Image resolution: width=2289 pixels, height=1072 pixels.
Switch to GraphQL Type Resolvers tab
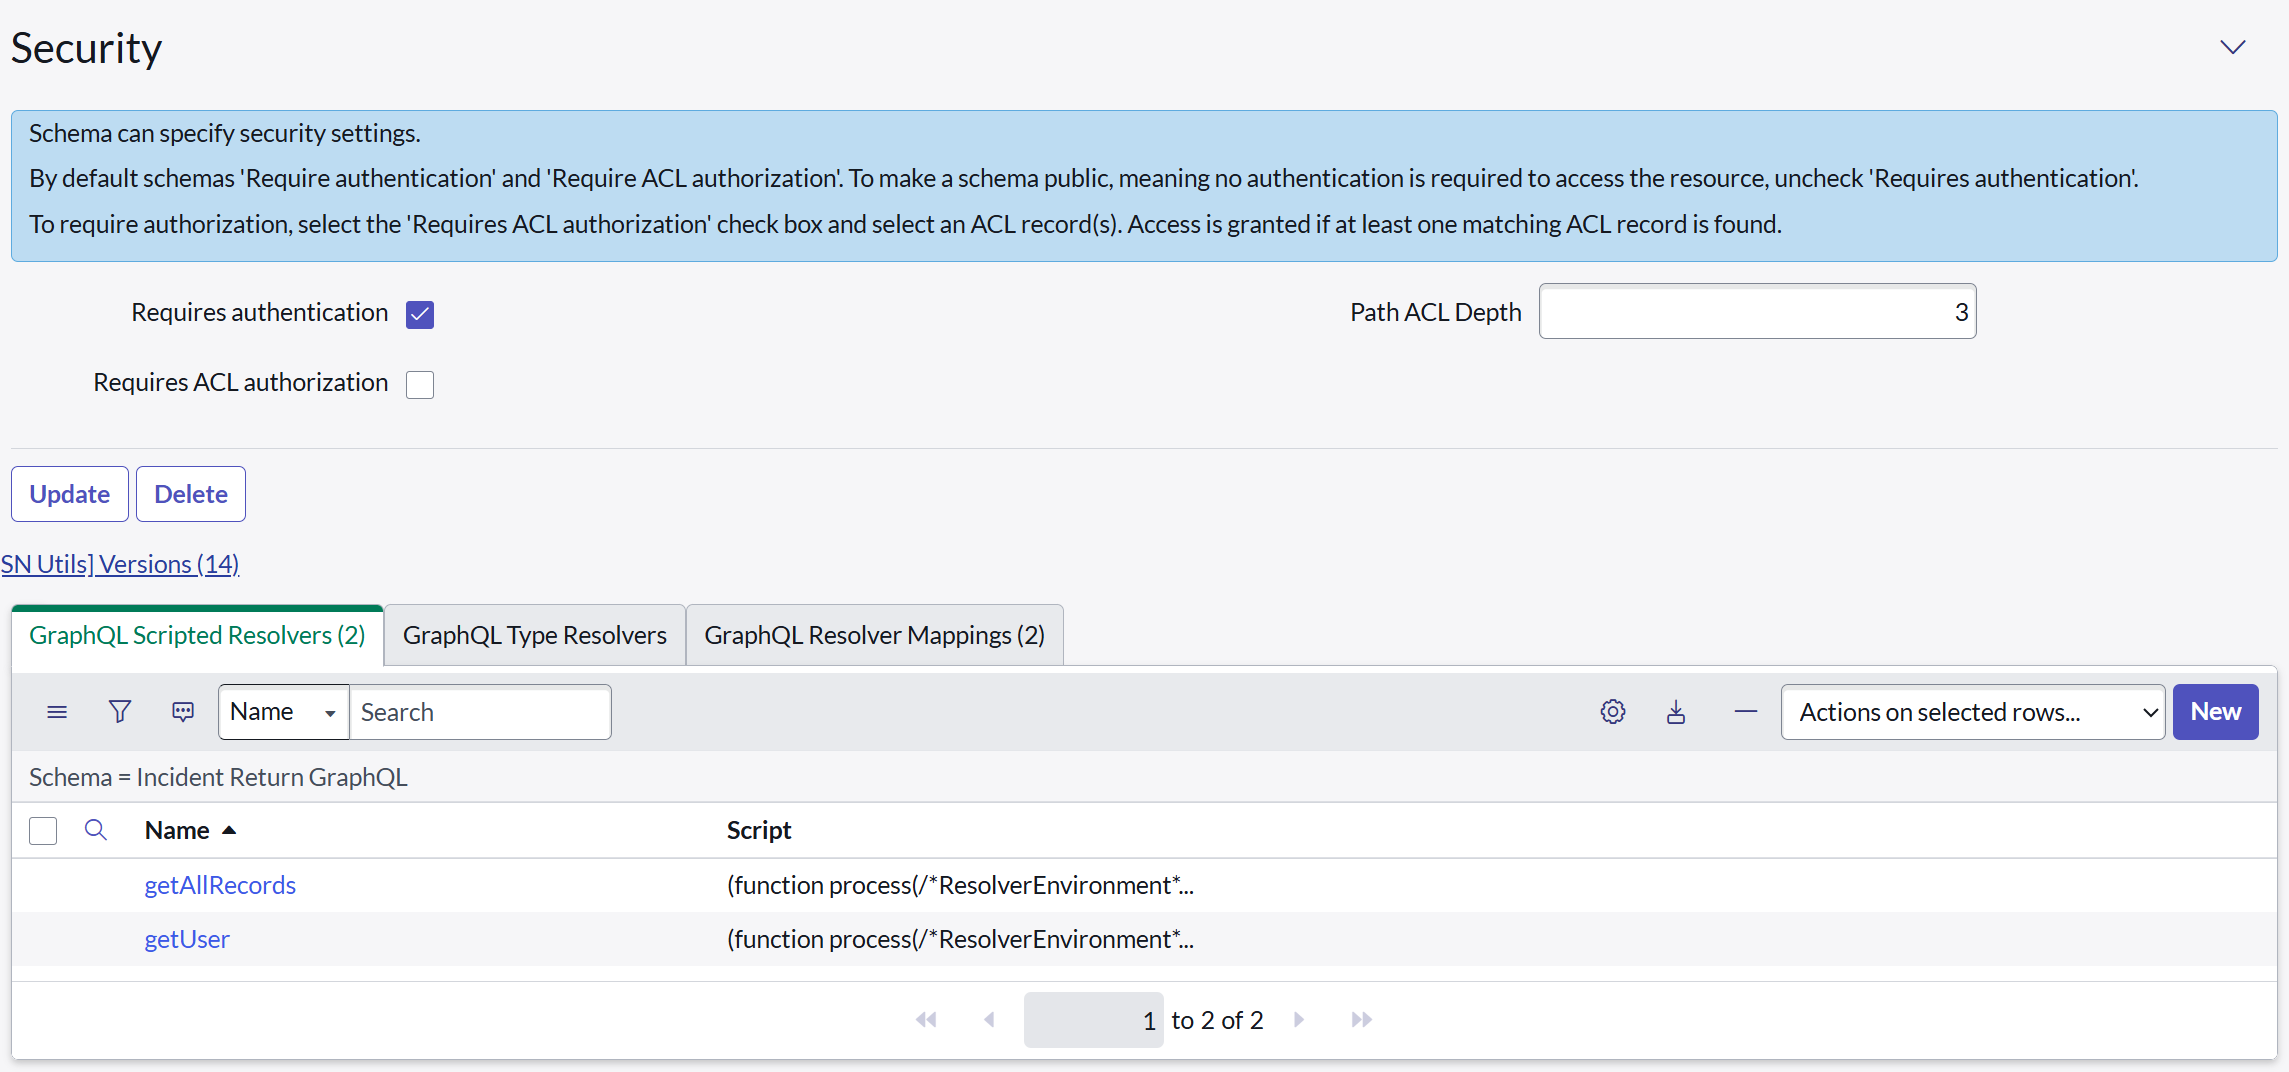pos(534,636)
